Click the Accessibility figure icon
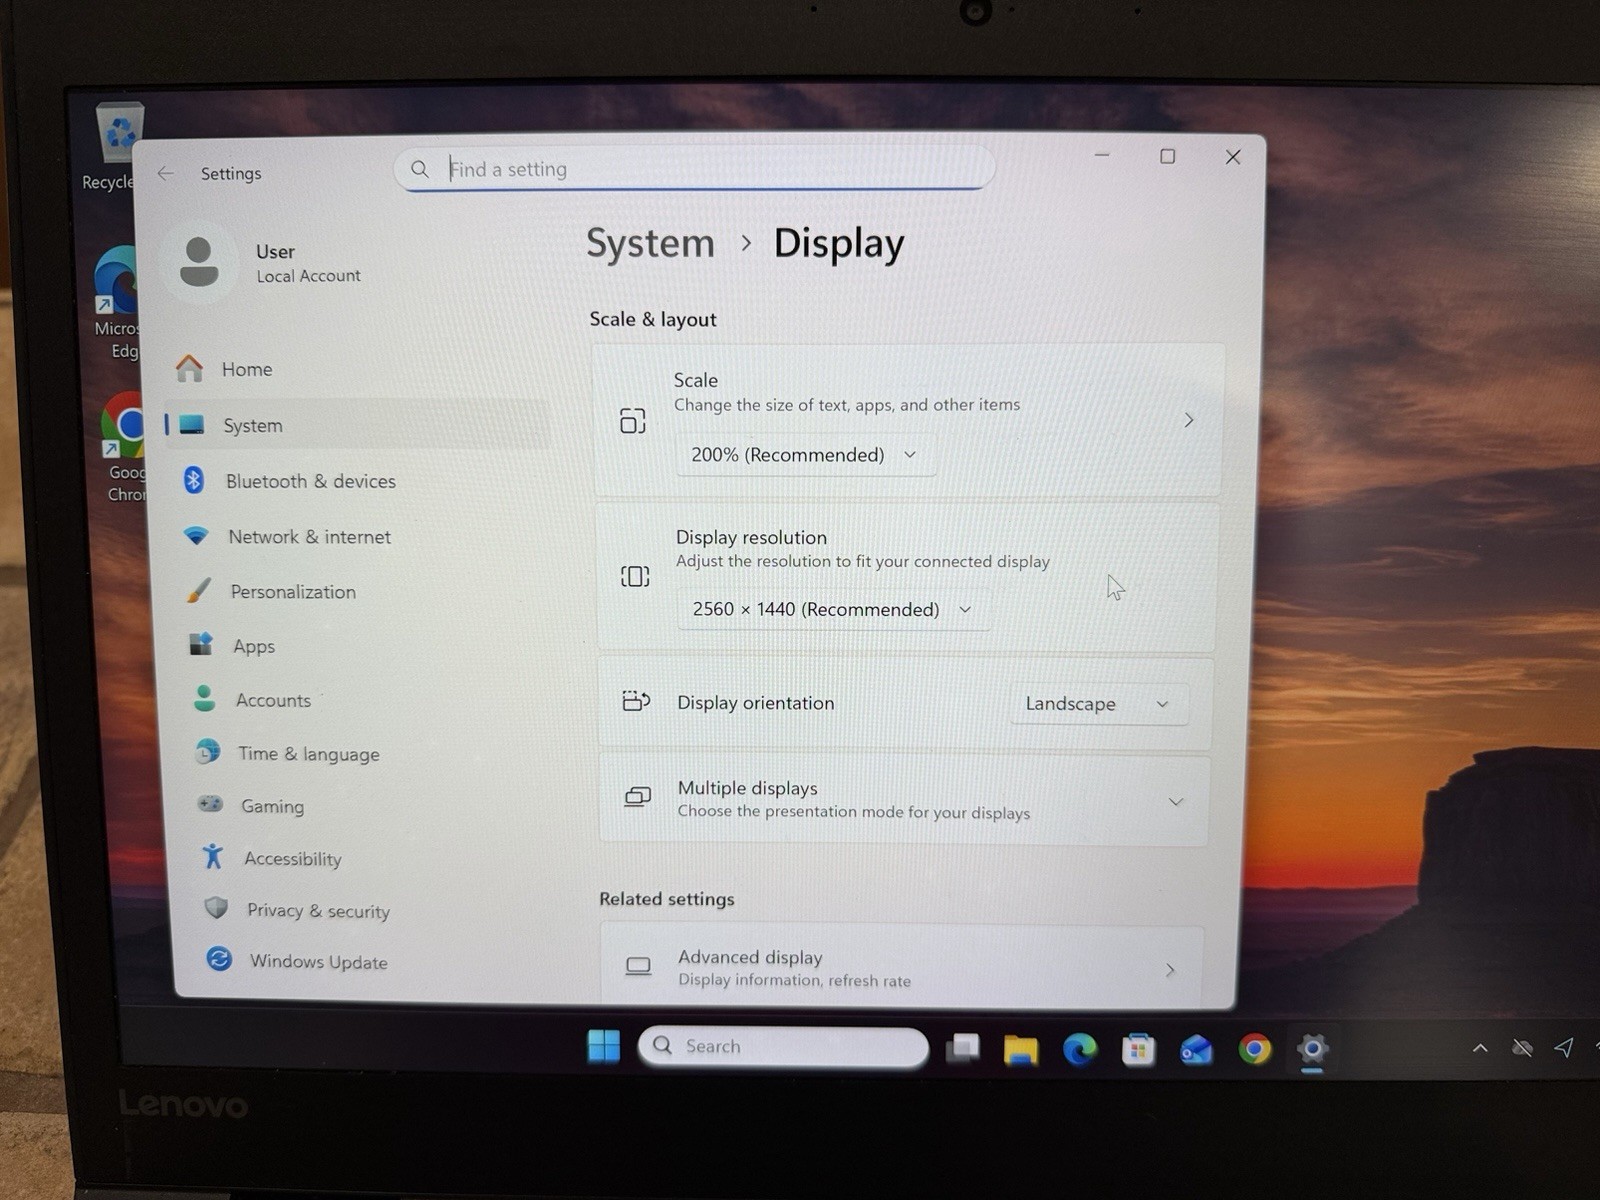1600x1200 pixels. [x=213, y=856]
